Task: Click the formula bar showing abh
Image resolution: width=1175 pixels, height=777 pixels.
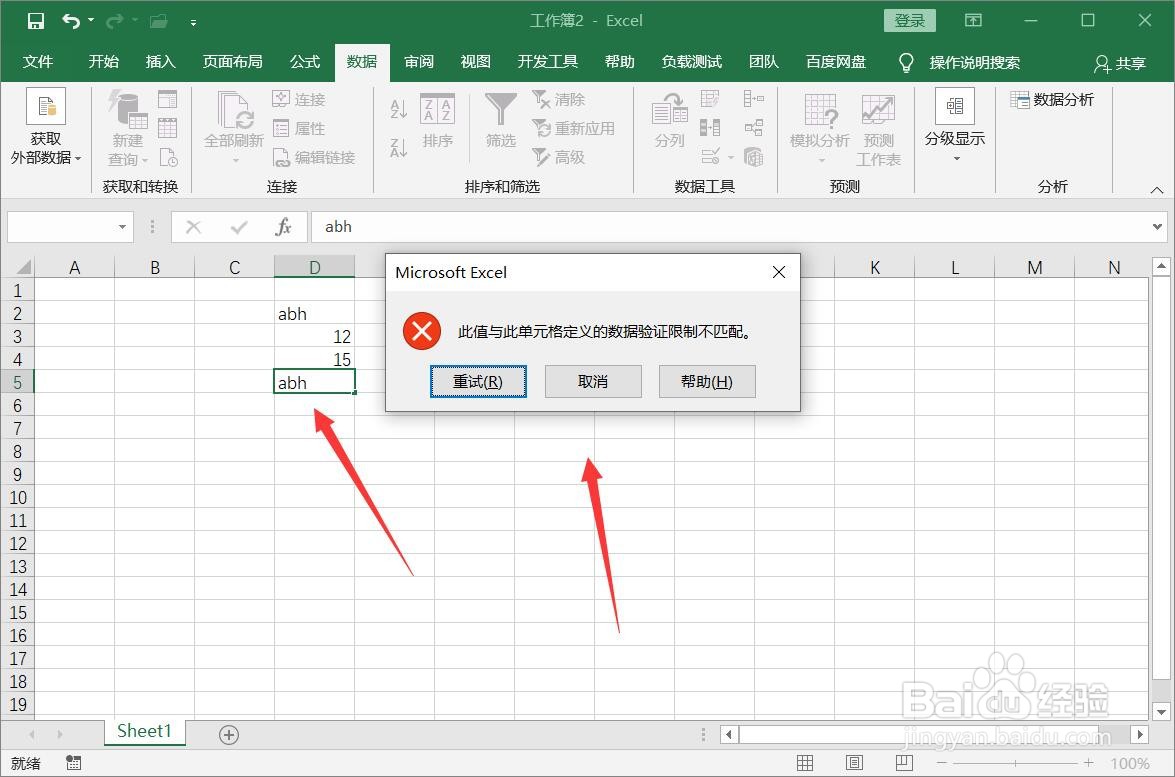Action: pos(731,227)
